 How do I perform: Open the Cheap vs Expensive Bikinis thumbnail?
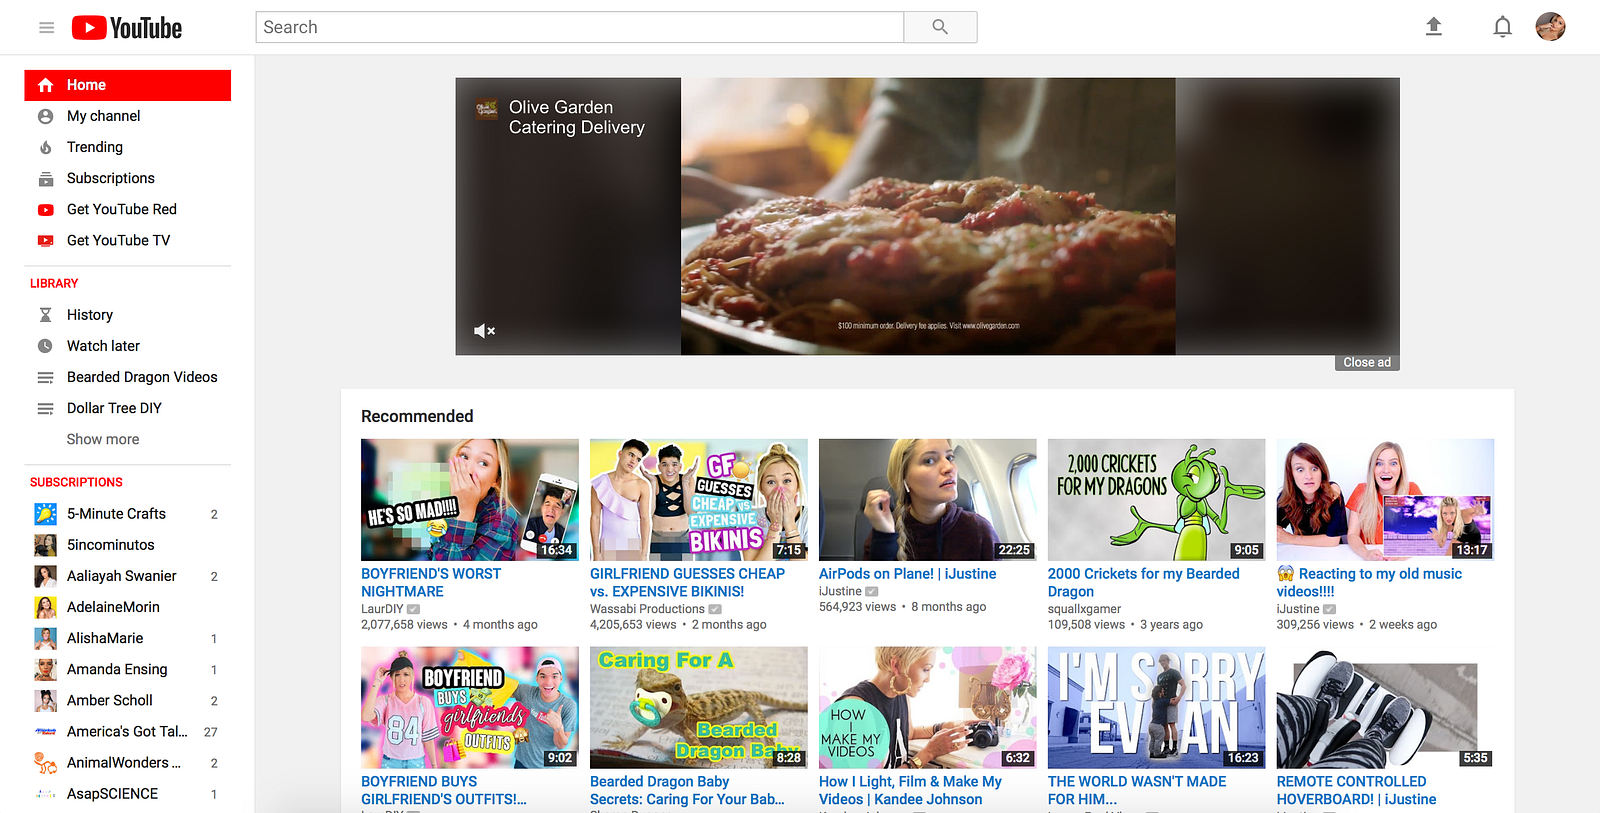pyautogui.click(x=699, y=500)
